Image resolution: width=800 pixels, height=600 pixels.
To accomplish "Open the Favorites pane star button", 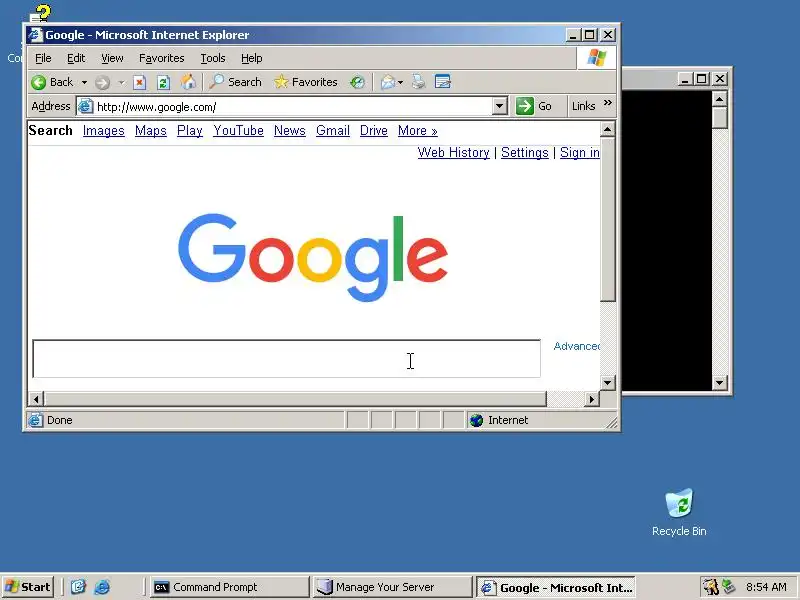I will click(306, 82).
